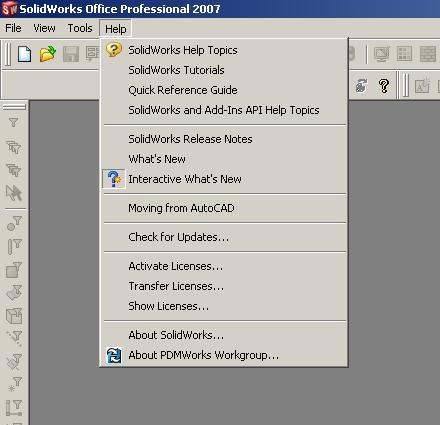Open the Tools menu
The width and height of the screenshot is (440, 425).
80,28
